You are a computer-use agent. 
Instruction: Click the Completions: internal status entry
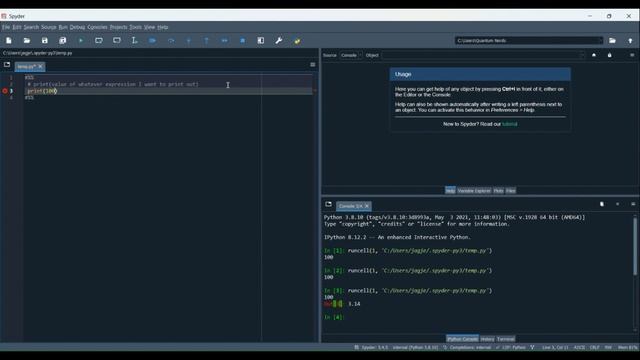467,347
